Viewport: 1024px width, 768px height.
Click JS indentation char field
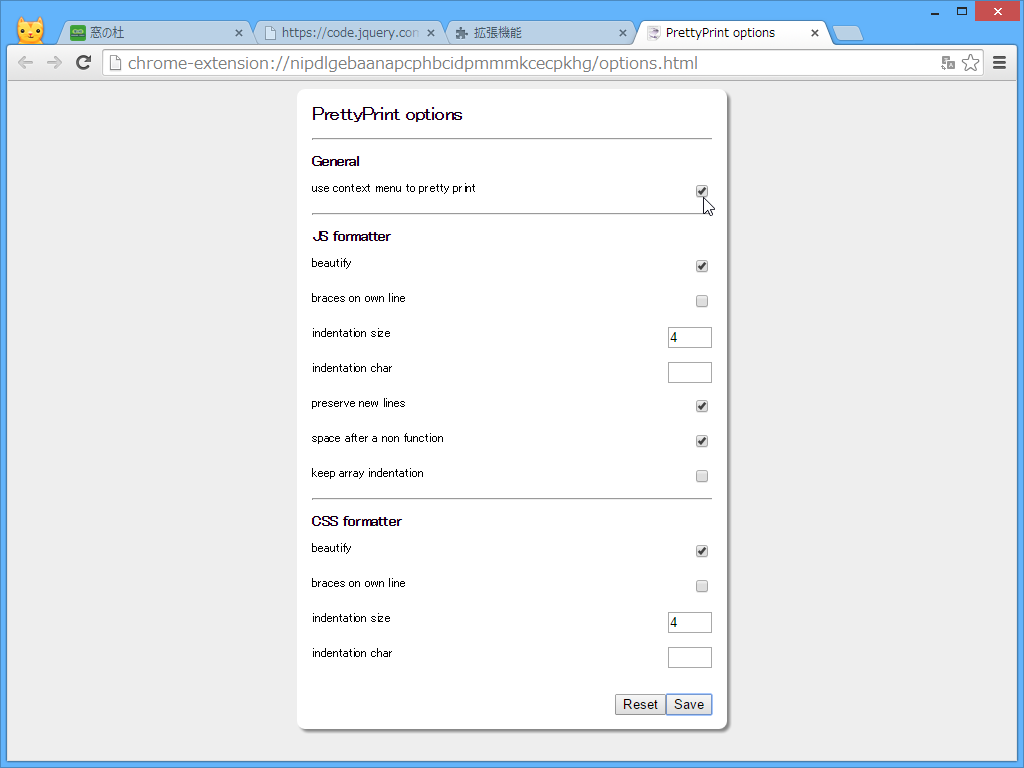(x=690, y=372)
